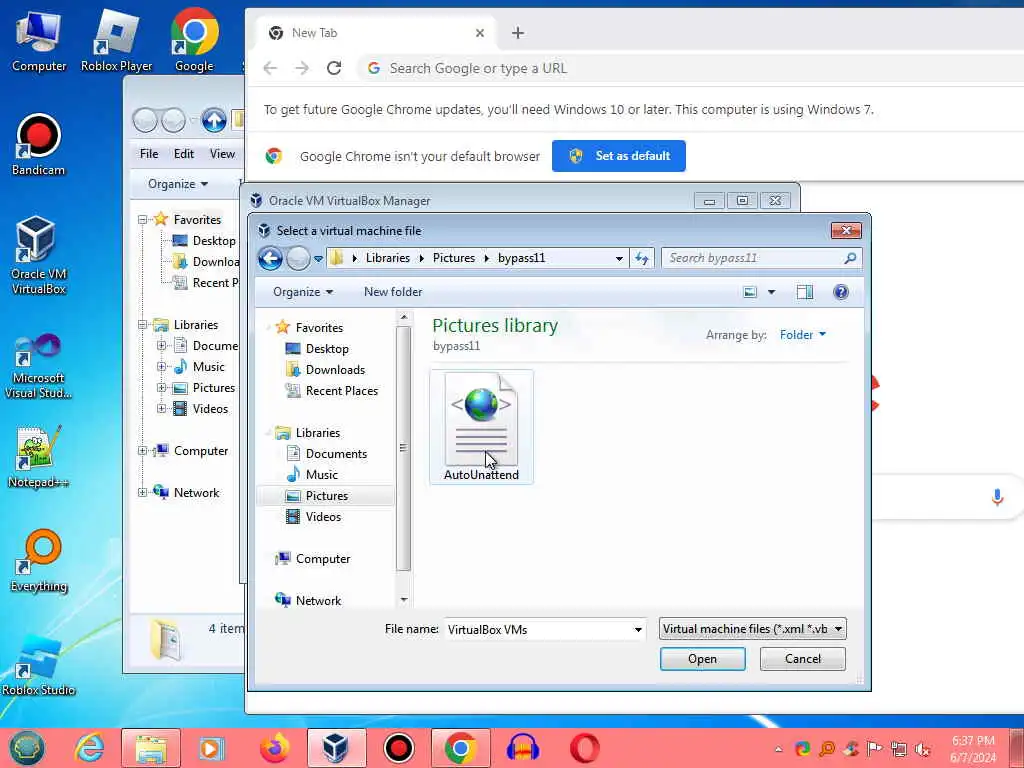Open Opera from the taskbar
1024x768 pixels.
[x=584, y=748]
